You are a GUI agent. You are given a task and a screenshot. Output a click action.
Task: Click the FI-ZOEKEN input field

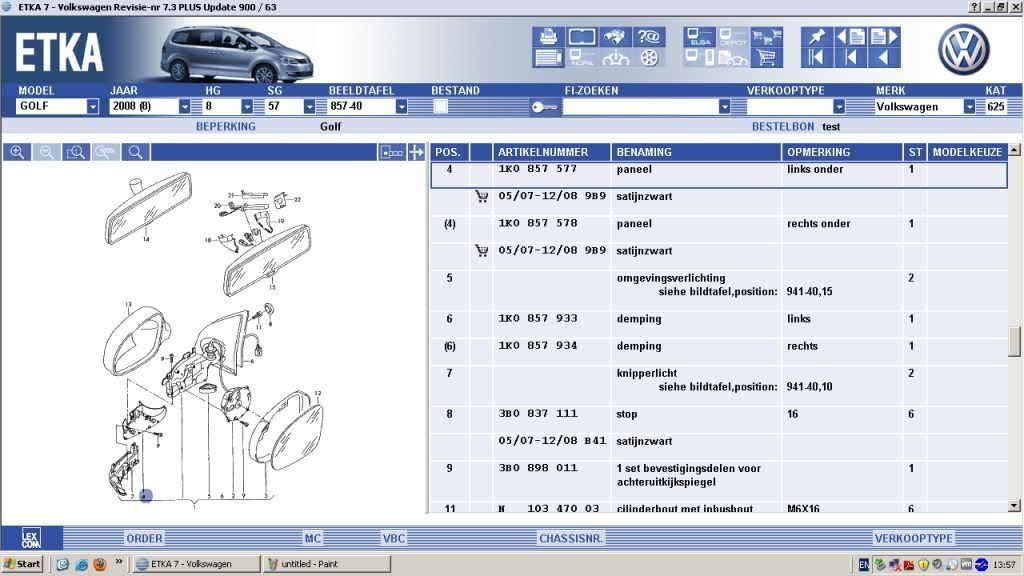640,106
